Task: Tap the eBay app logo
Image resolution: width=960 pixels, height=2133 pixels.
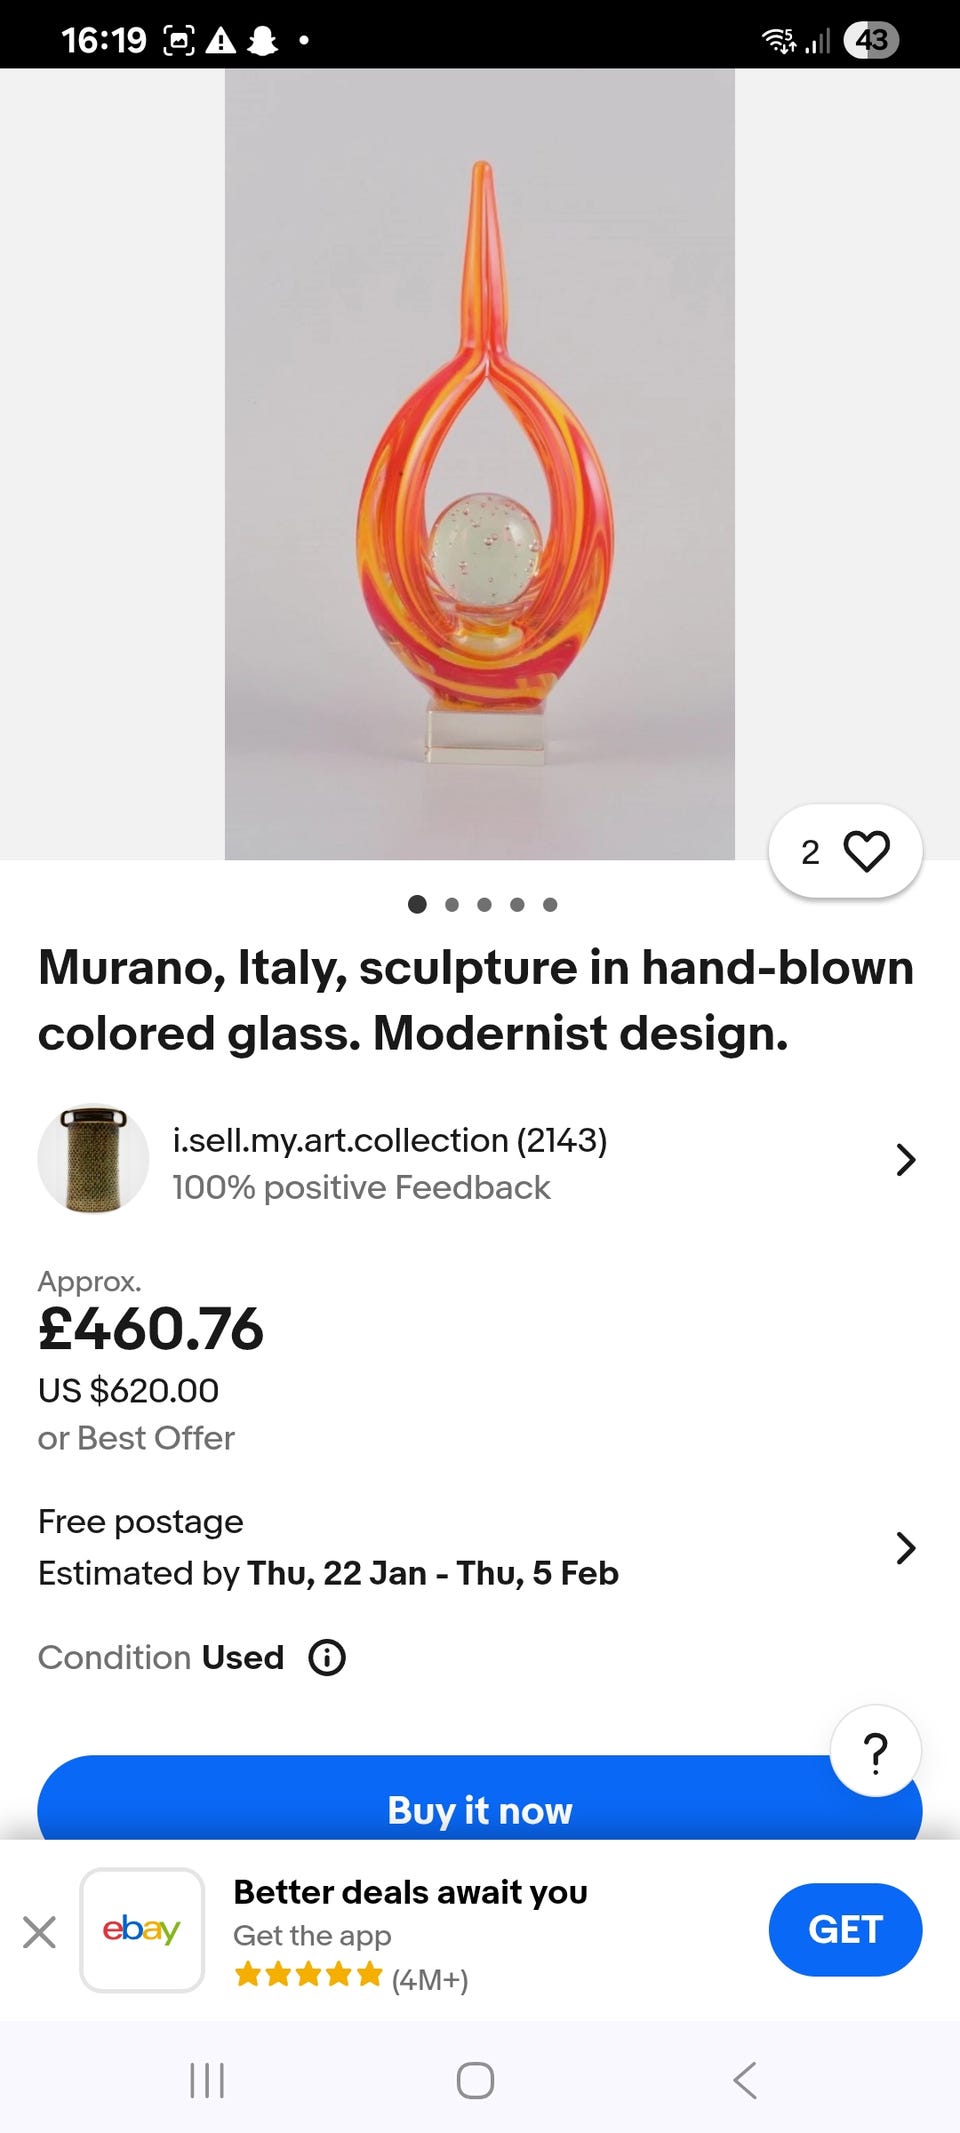Action: pyautogui.click(x=142, y=1929)
